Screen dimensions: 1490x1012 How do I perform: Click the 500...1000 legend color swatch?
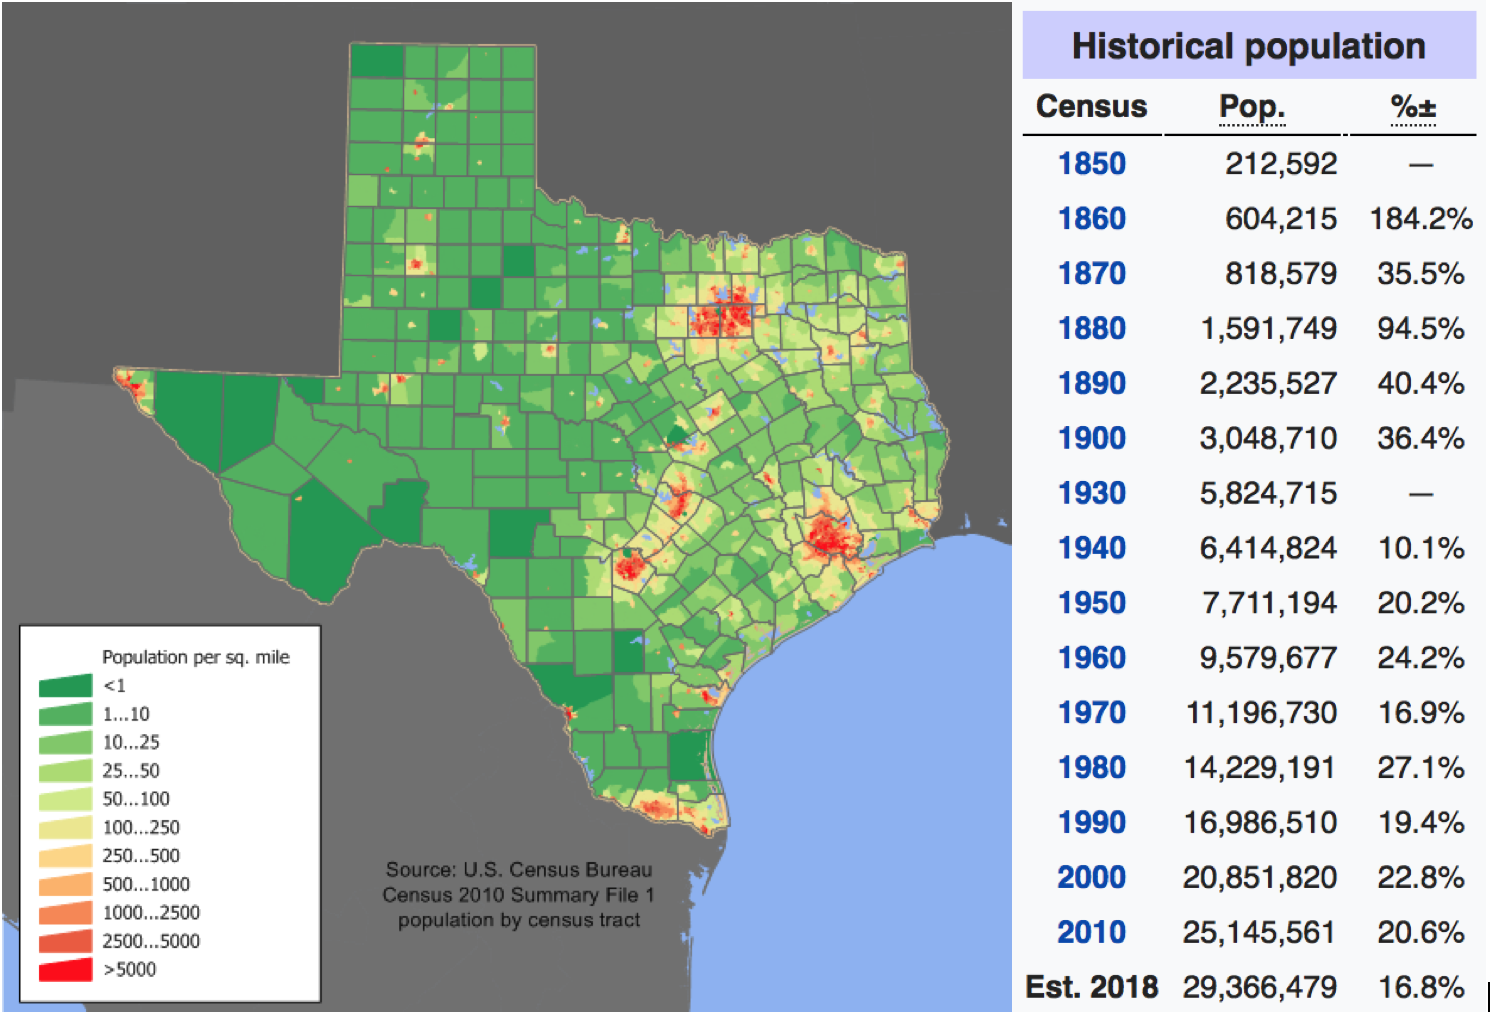click(x=65, y=885)
